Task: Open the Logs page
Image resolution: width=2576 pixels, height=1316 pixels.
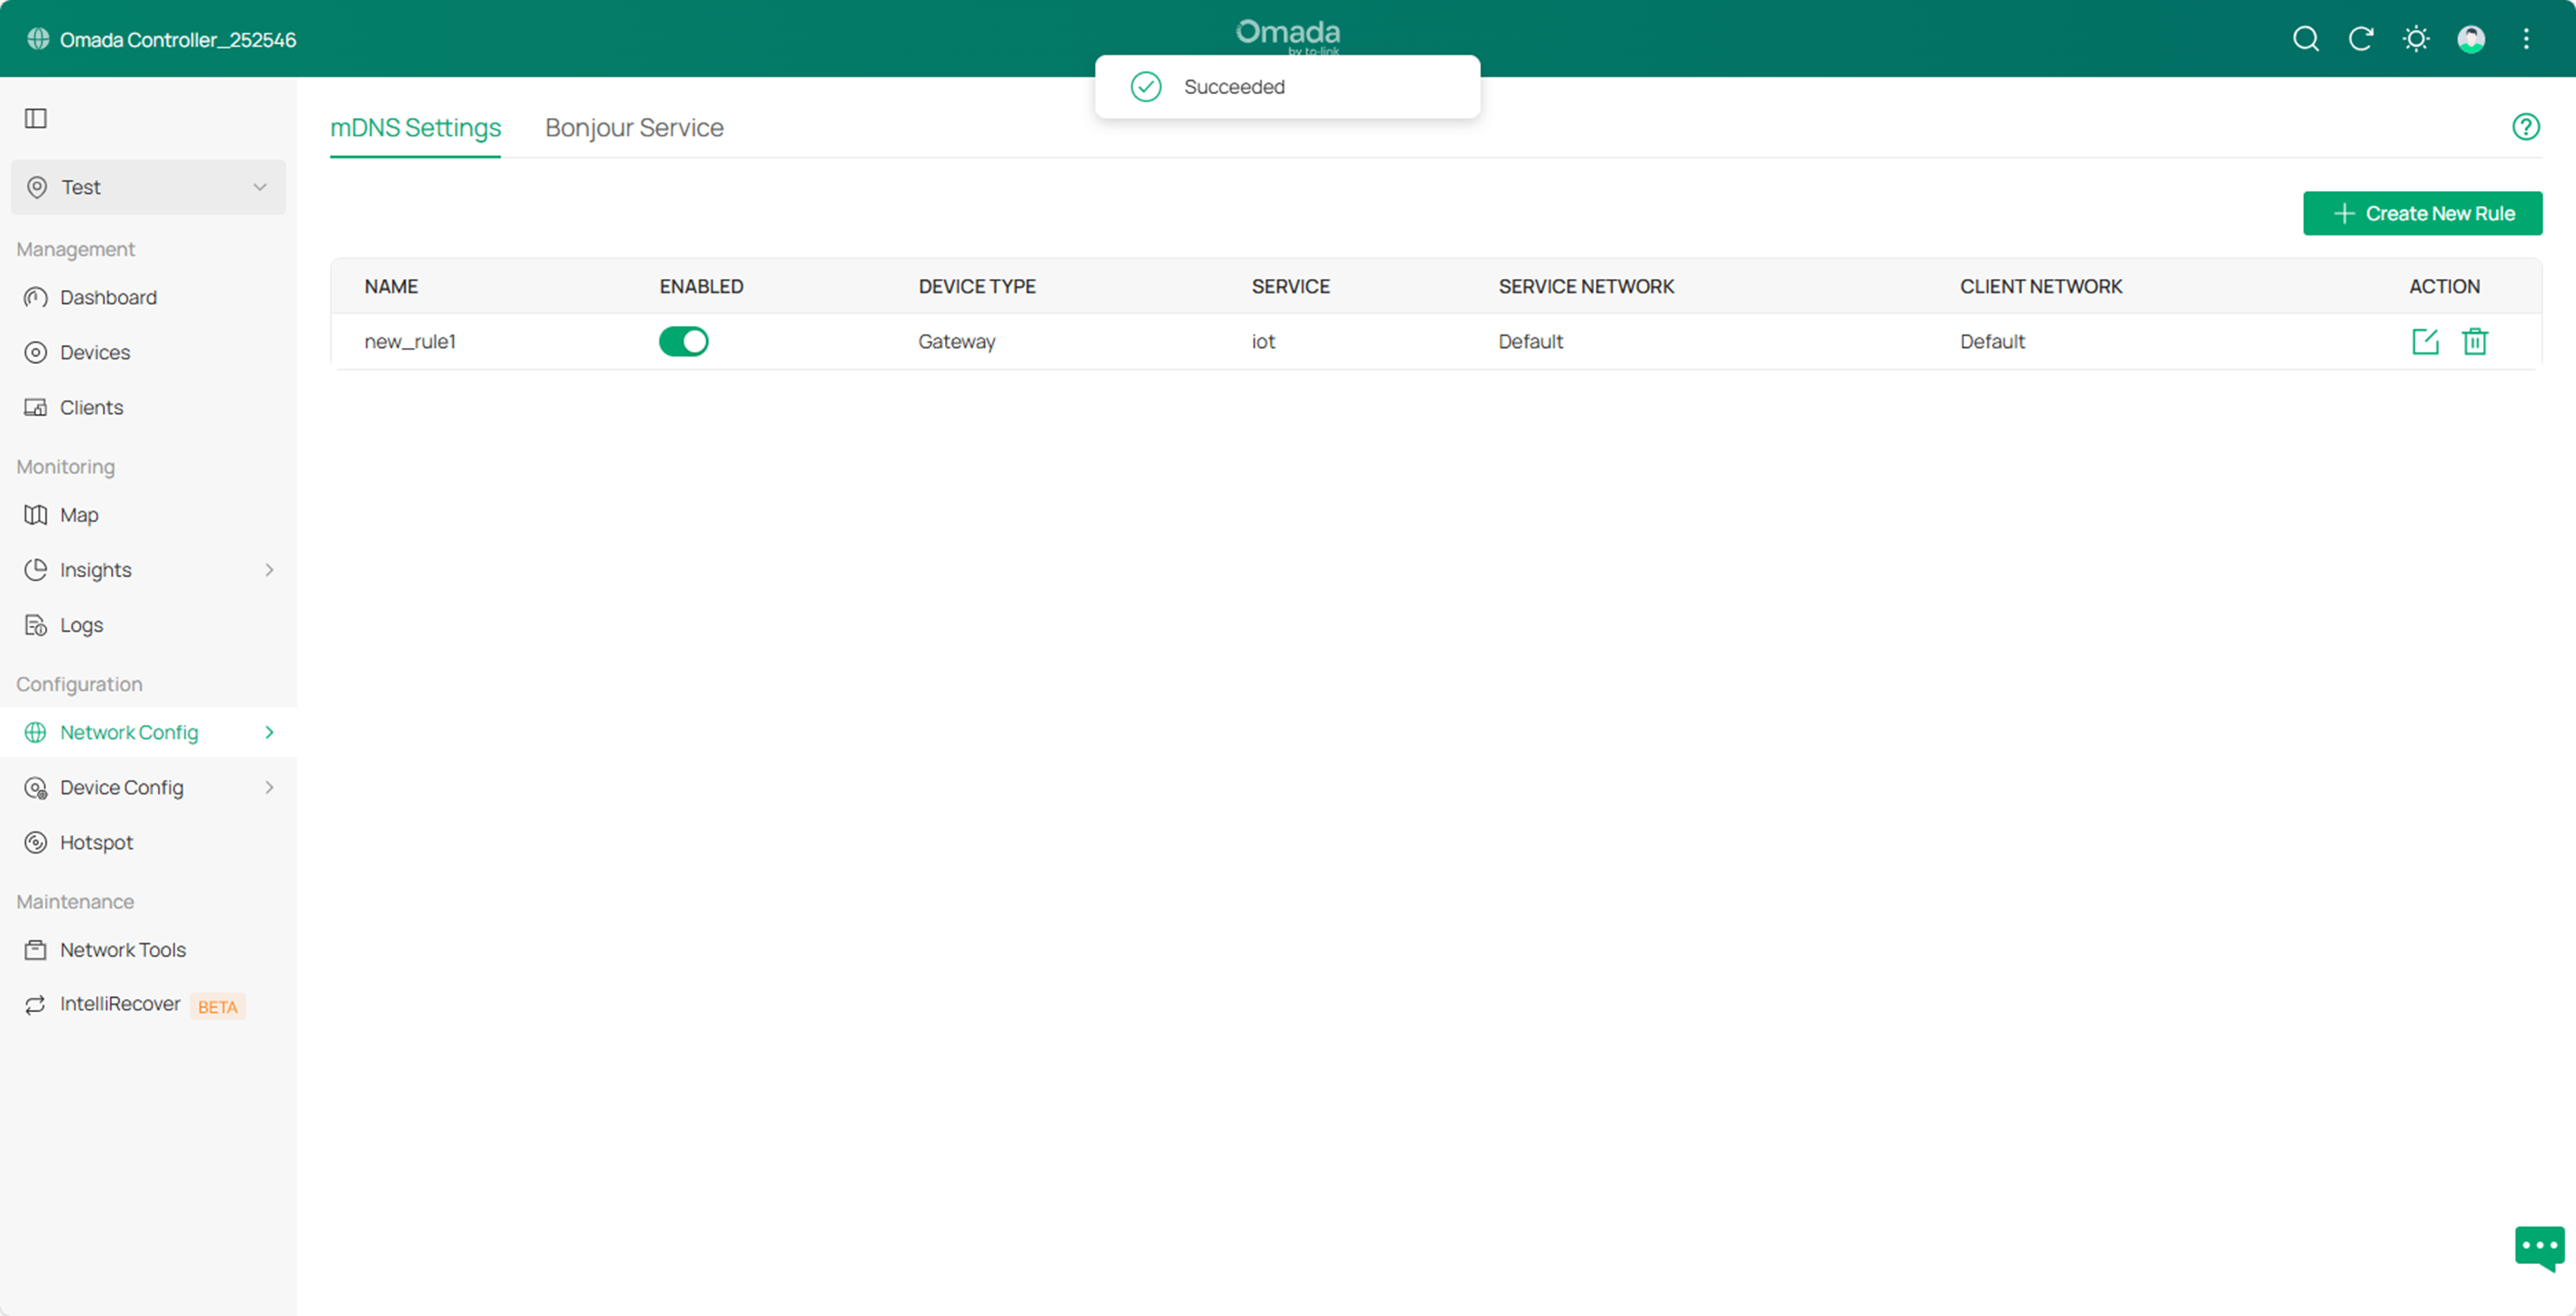Action: click(82, 624)
